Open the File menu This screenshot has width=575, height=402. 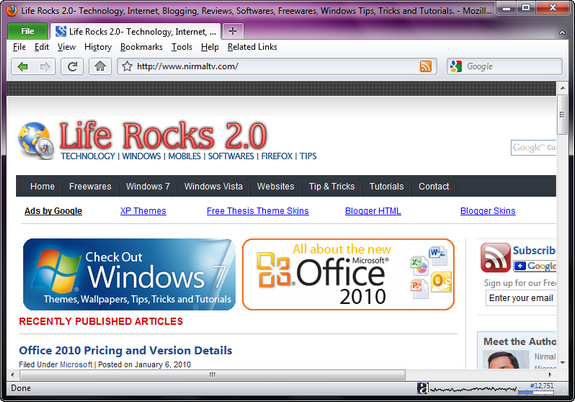[19, 47]
